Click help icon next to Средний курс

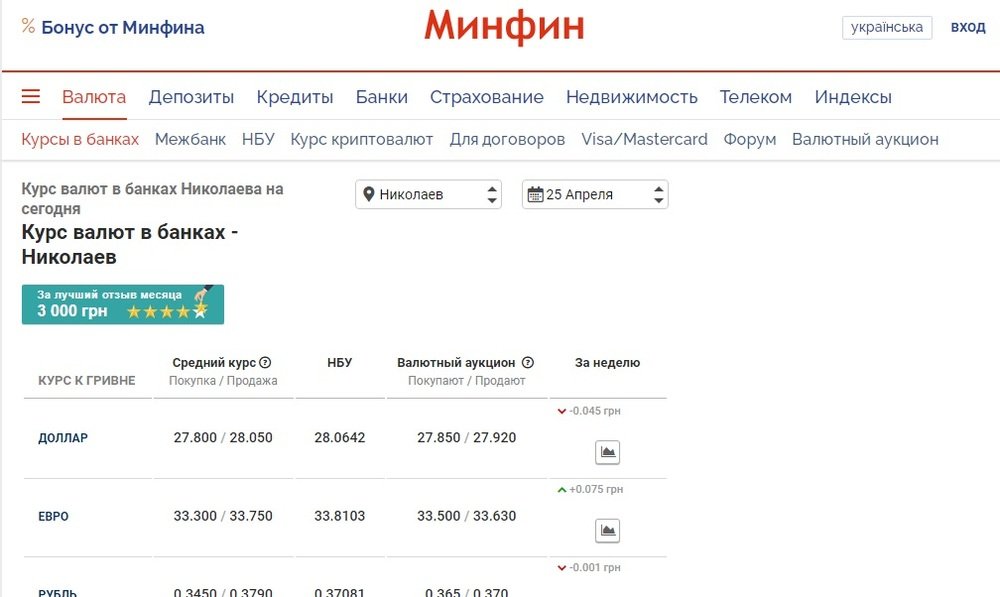[x=265, y=362]
